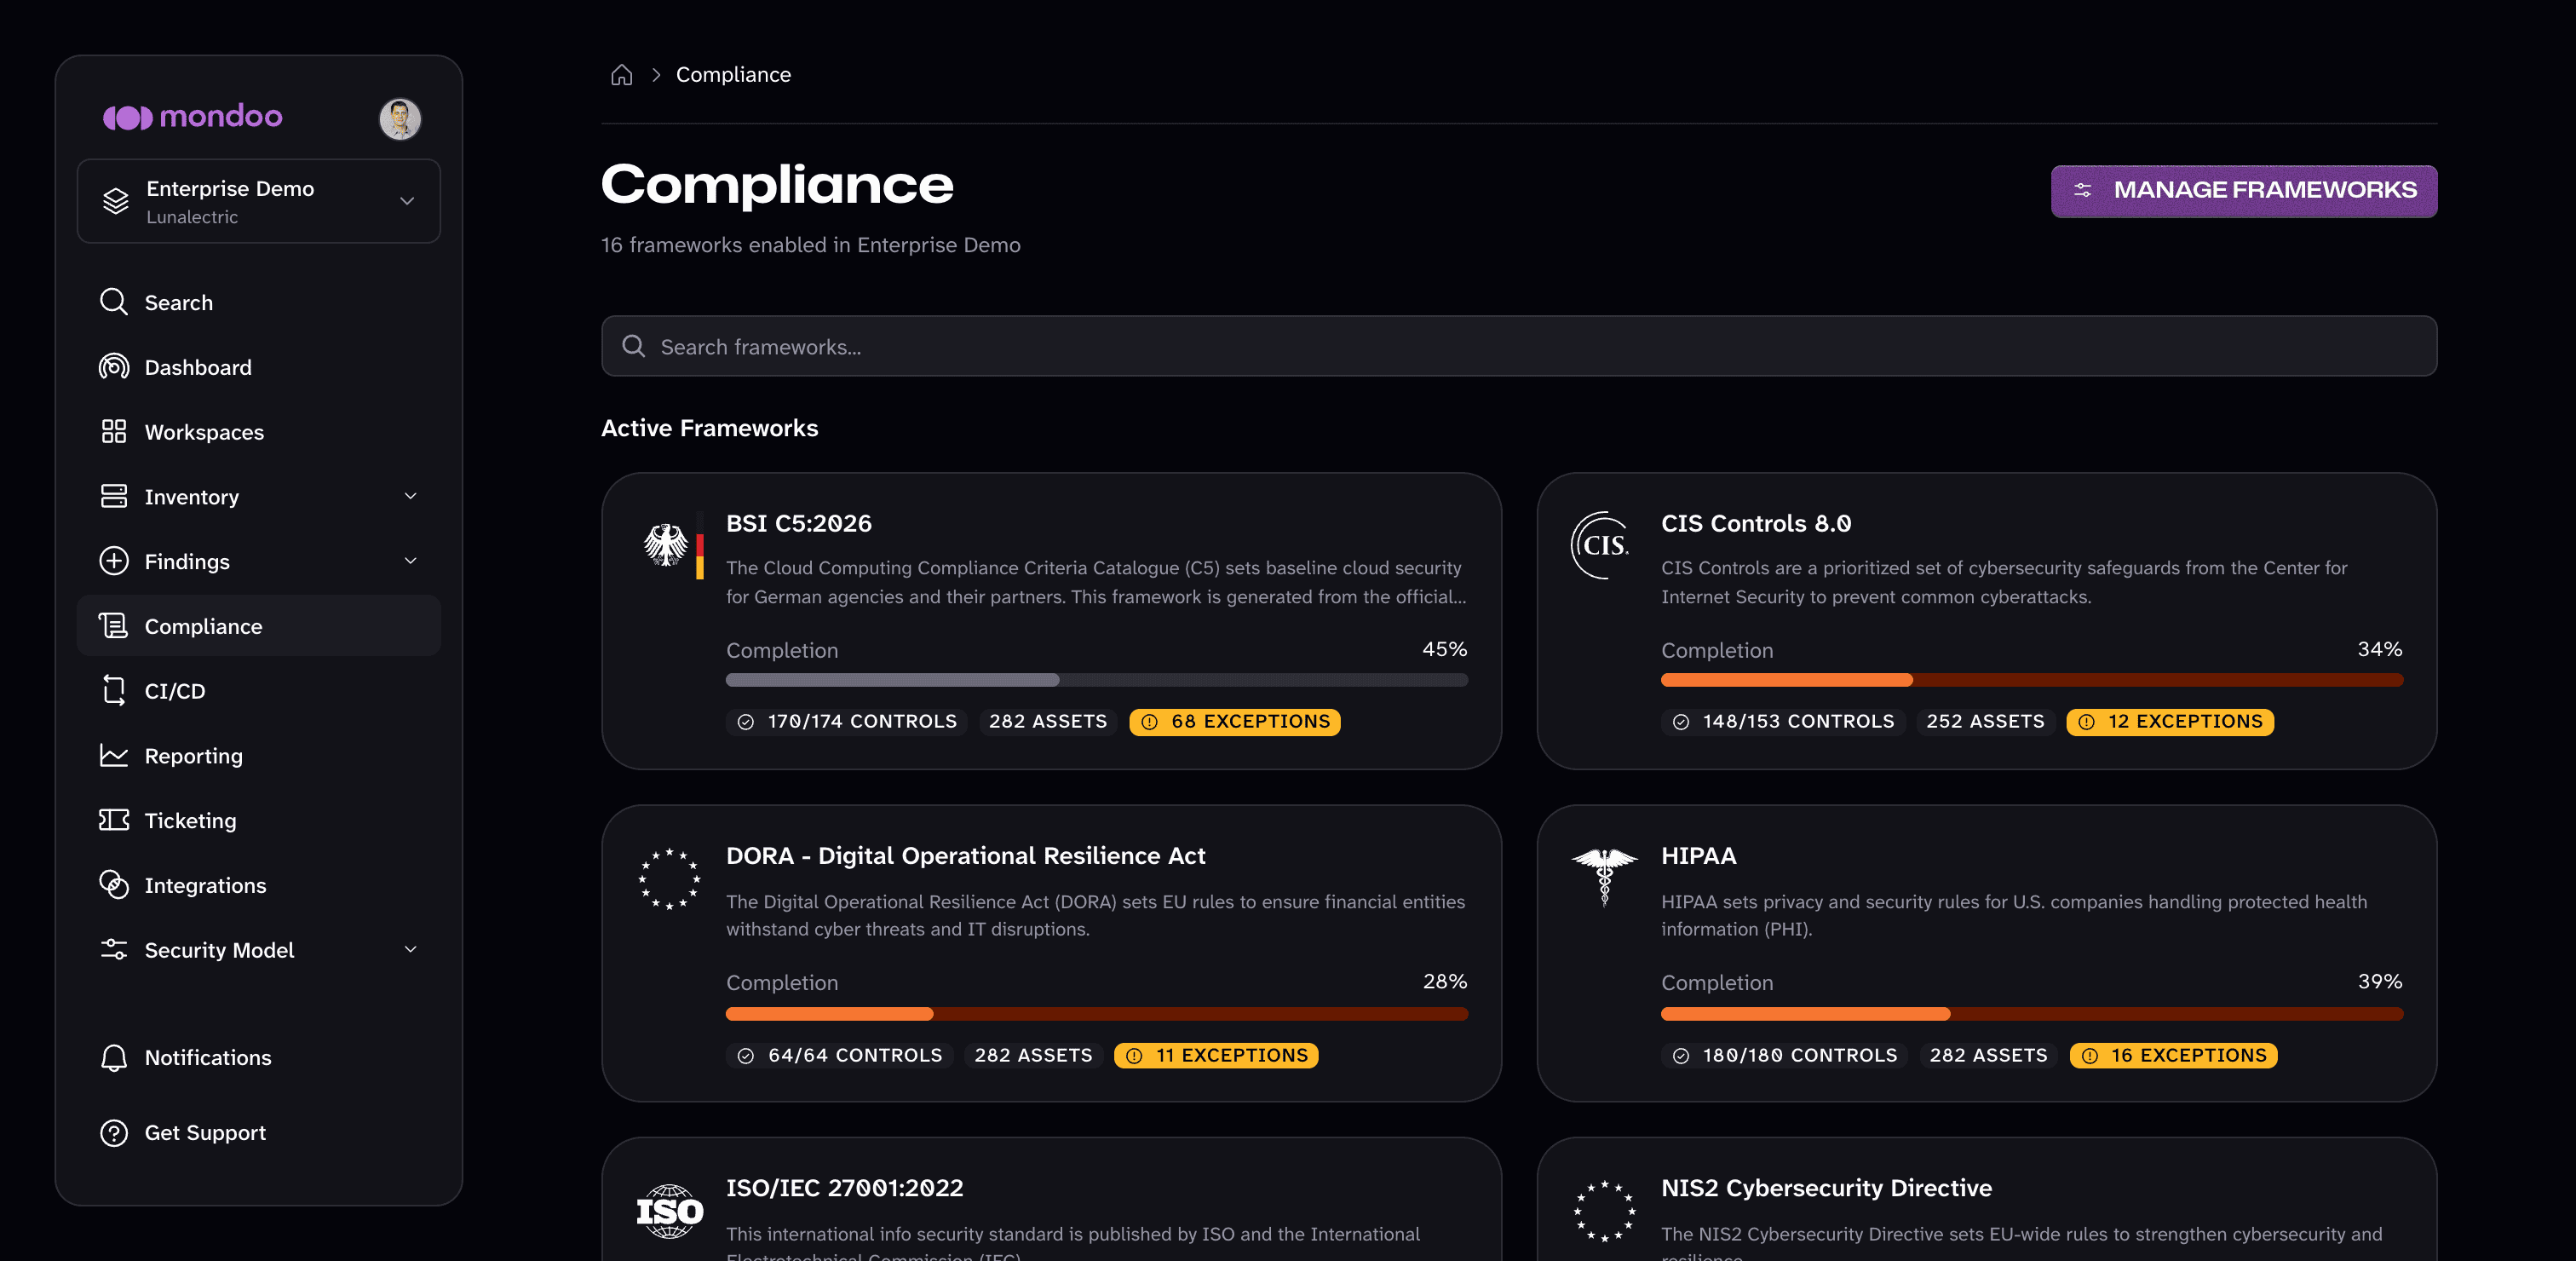Click the Get Support question icon
2576x1261 pixels.
[114, 1133]
